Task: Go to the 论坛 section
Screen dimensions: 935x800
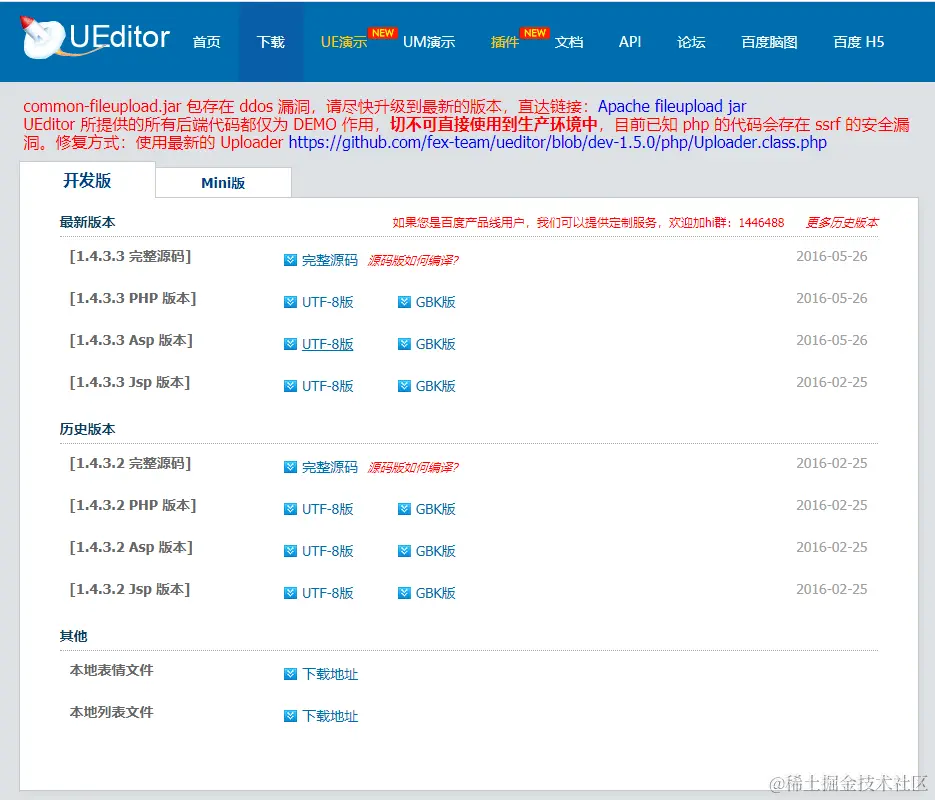Action: 690,42
